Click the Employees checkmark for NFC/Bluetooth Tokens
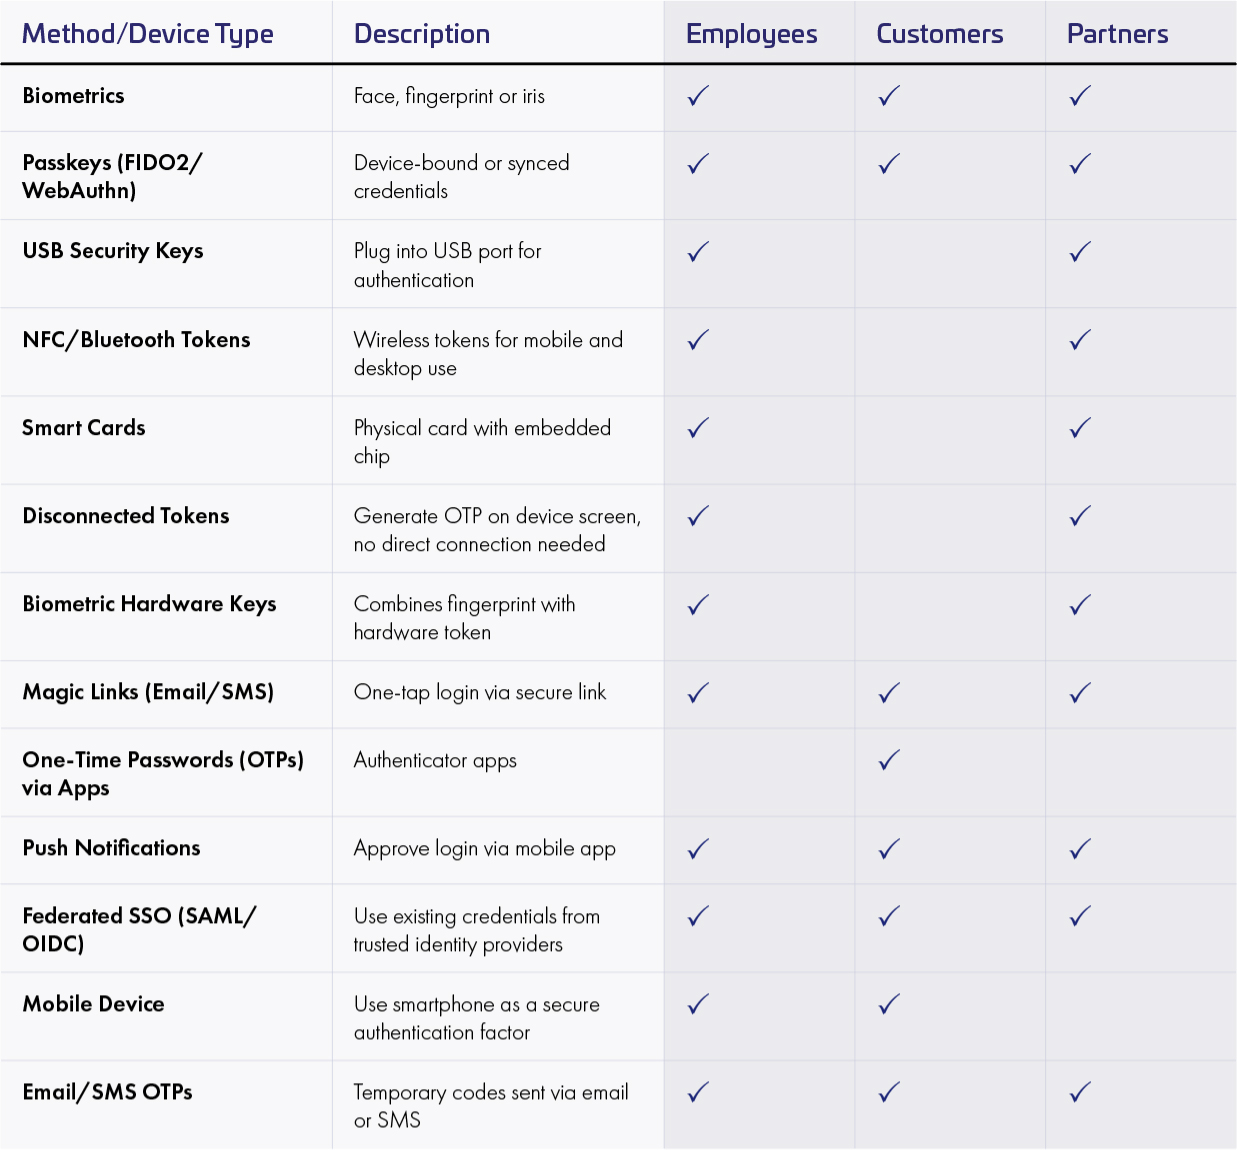 coord(698,340)
